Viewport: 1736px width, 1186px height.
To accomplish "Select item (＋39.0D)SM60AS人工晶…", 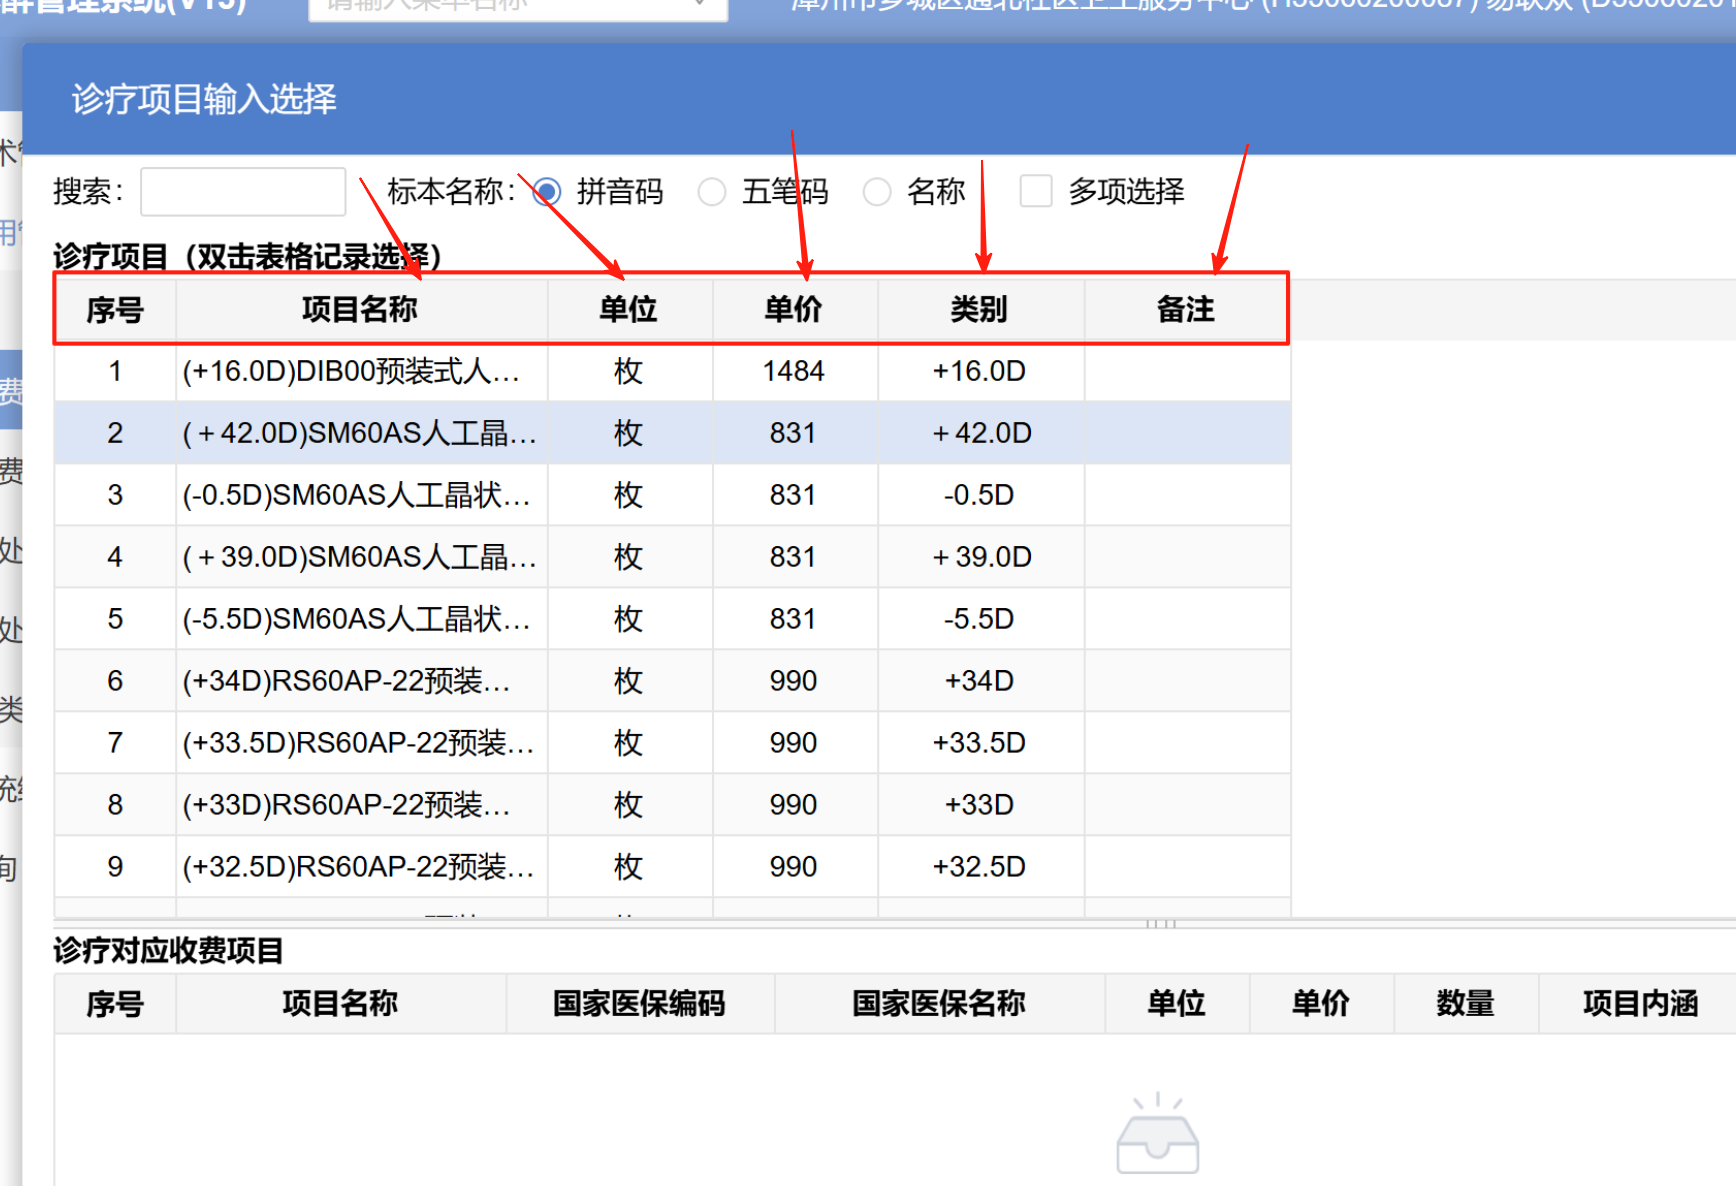I will pos(361,558).
